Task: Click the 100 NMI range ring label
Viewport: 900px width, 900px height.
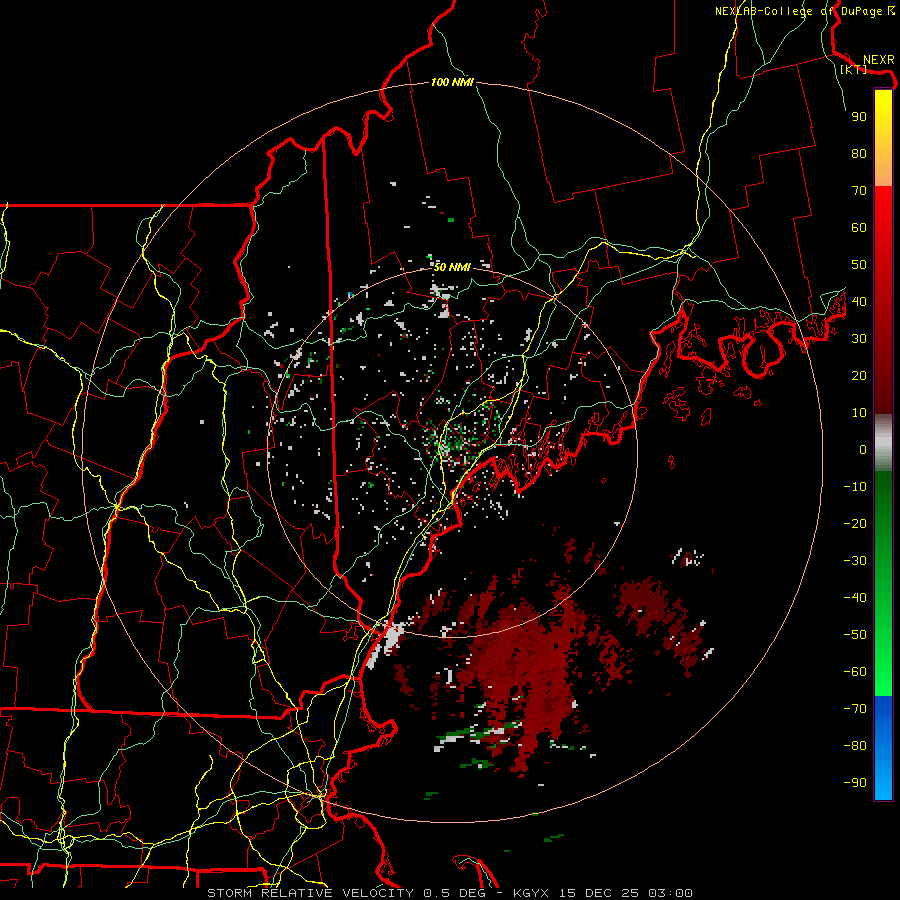Action: pyautogui.click(x=452, y=83)
